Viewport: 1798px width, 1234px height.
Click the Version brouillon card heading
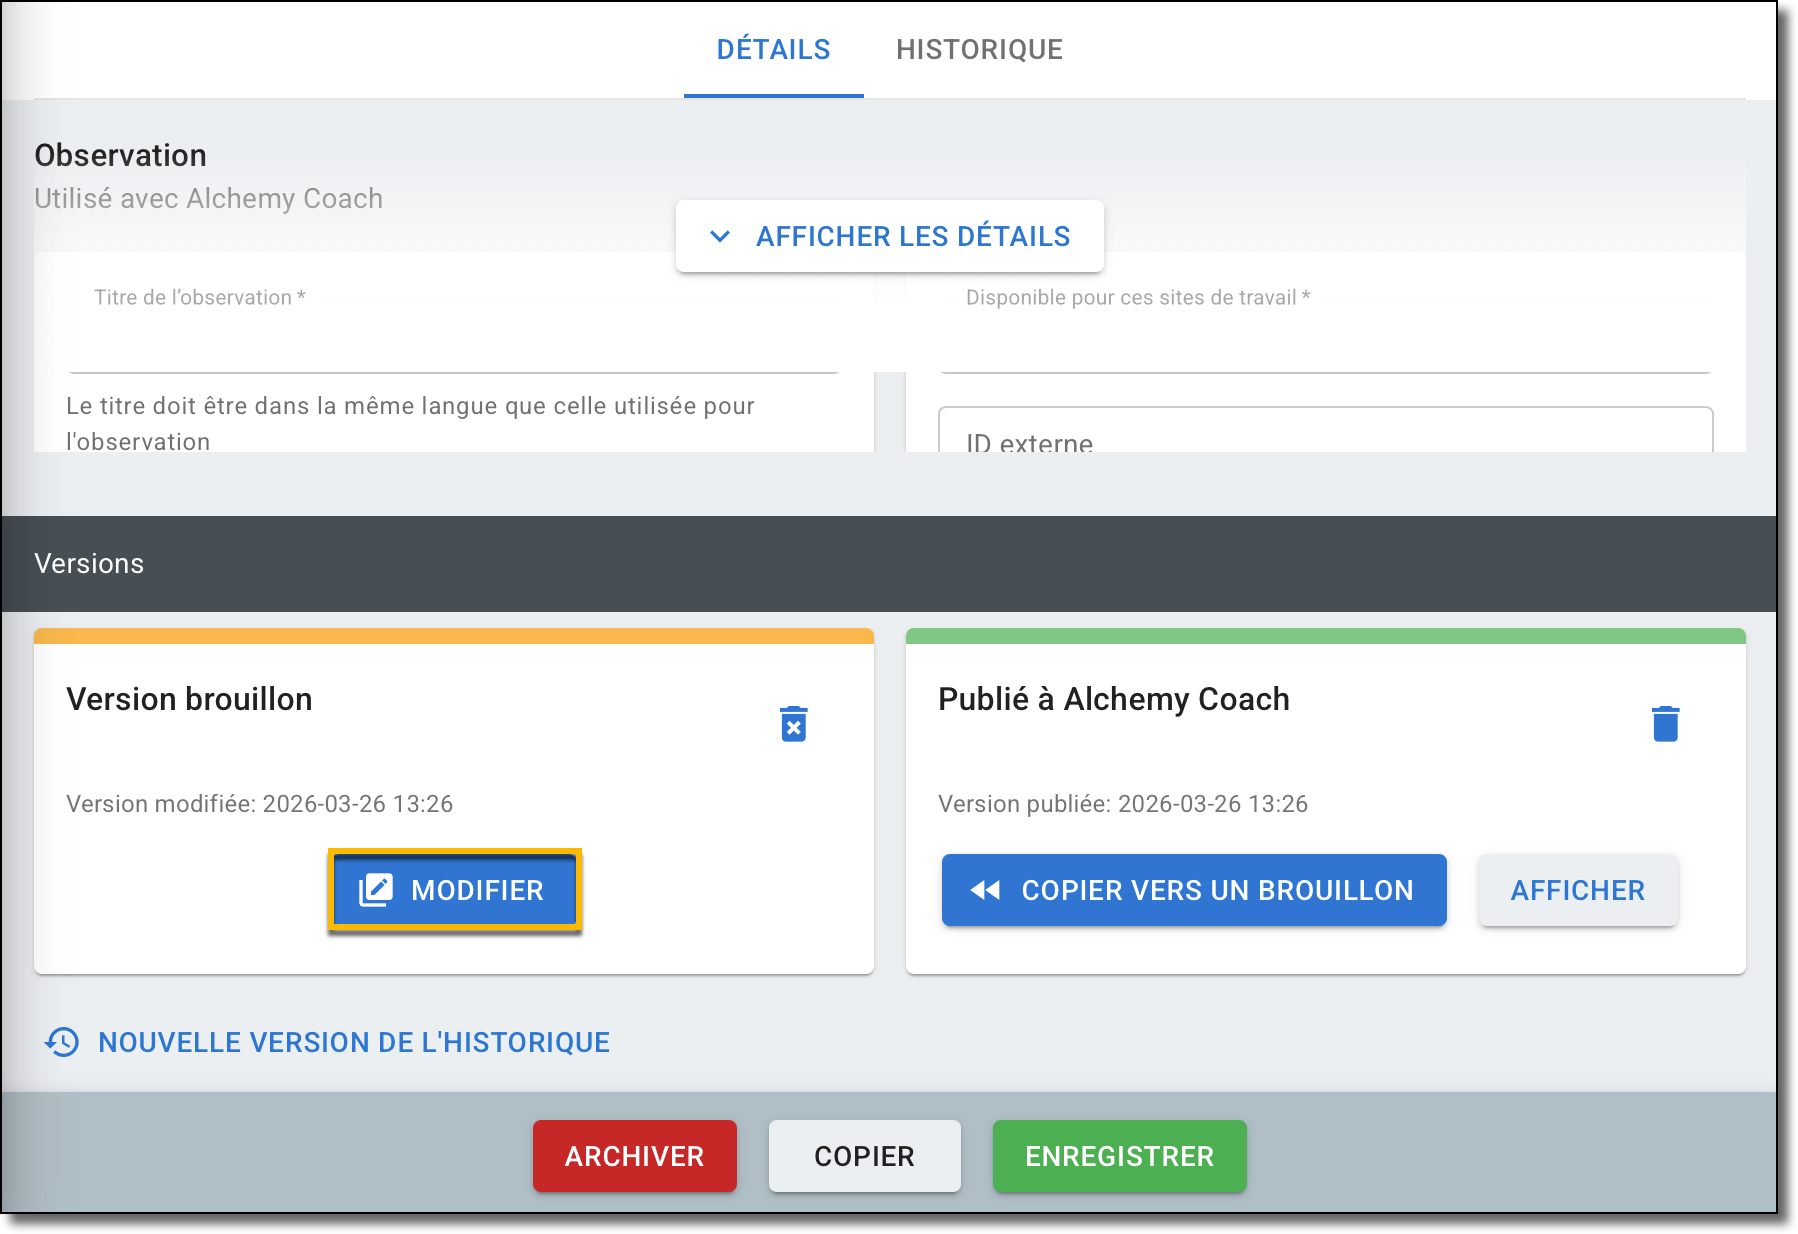click(189, 699)
